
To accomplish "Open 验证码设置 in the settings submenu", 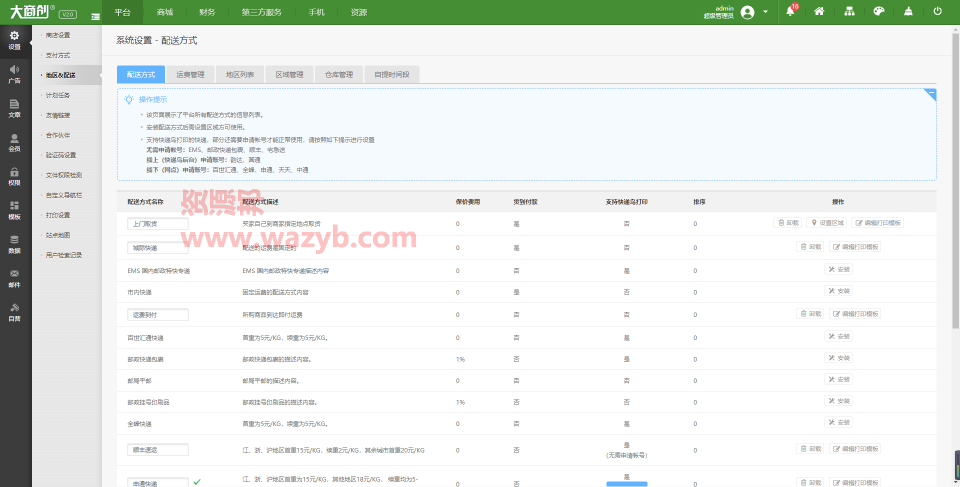I will 61,155.
